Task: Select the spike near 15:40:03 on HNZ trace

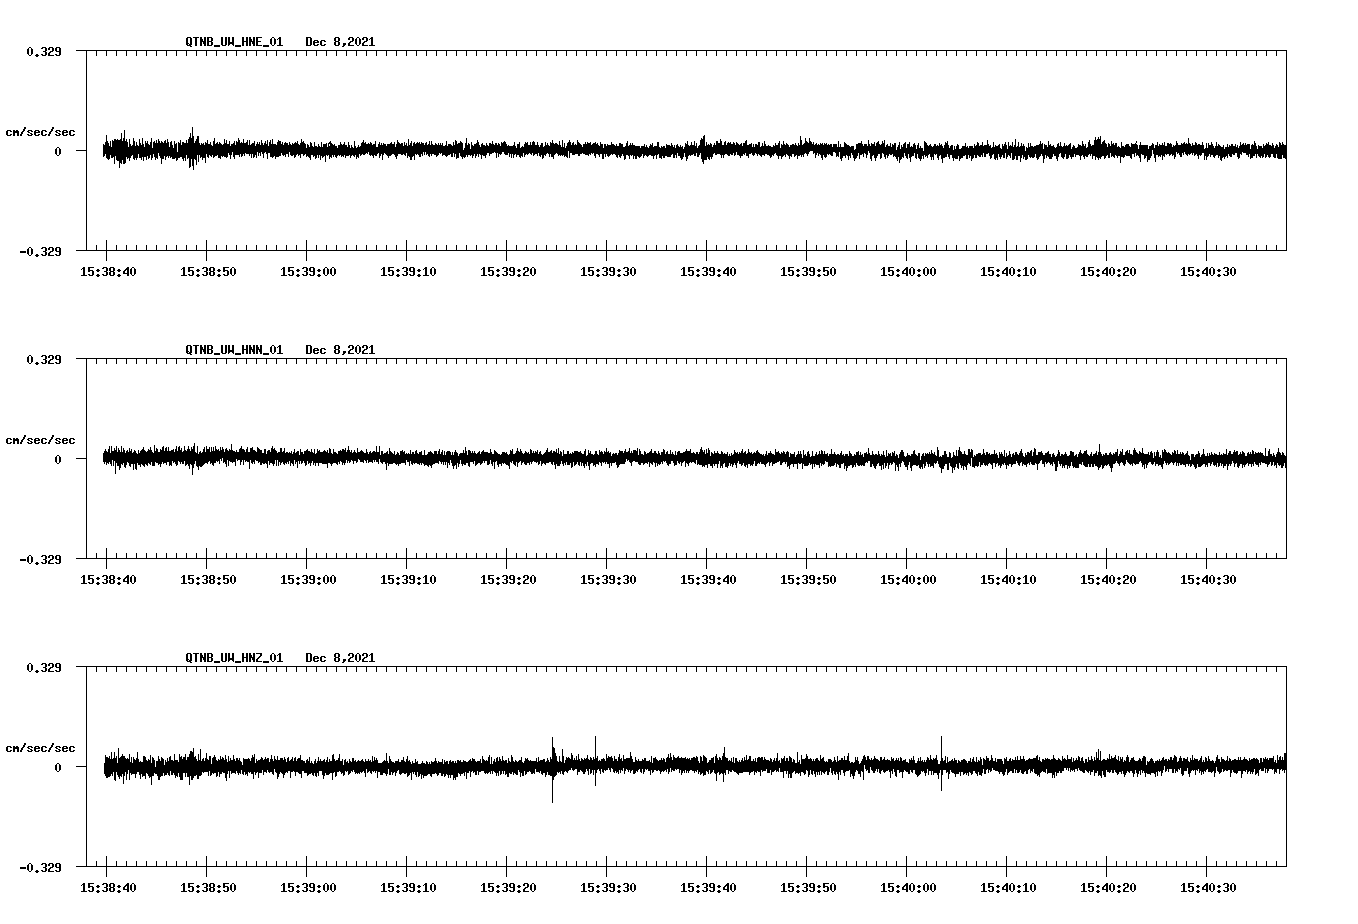Action: click(x=941, y=762)
